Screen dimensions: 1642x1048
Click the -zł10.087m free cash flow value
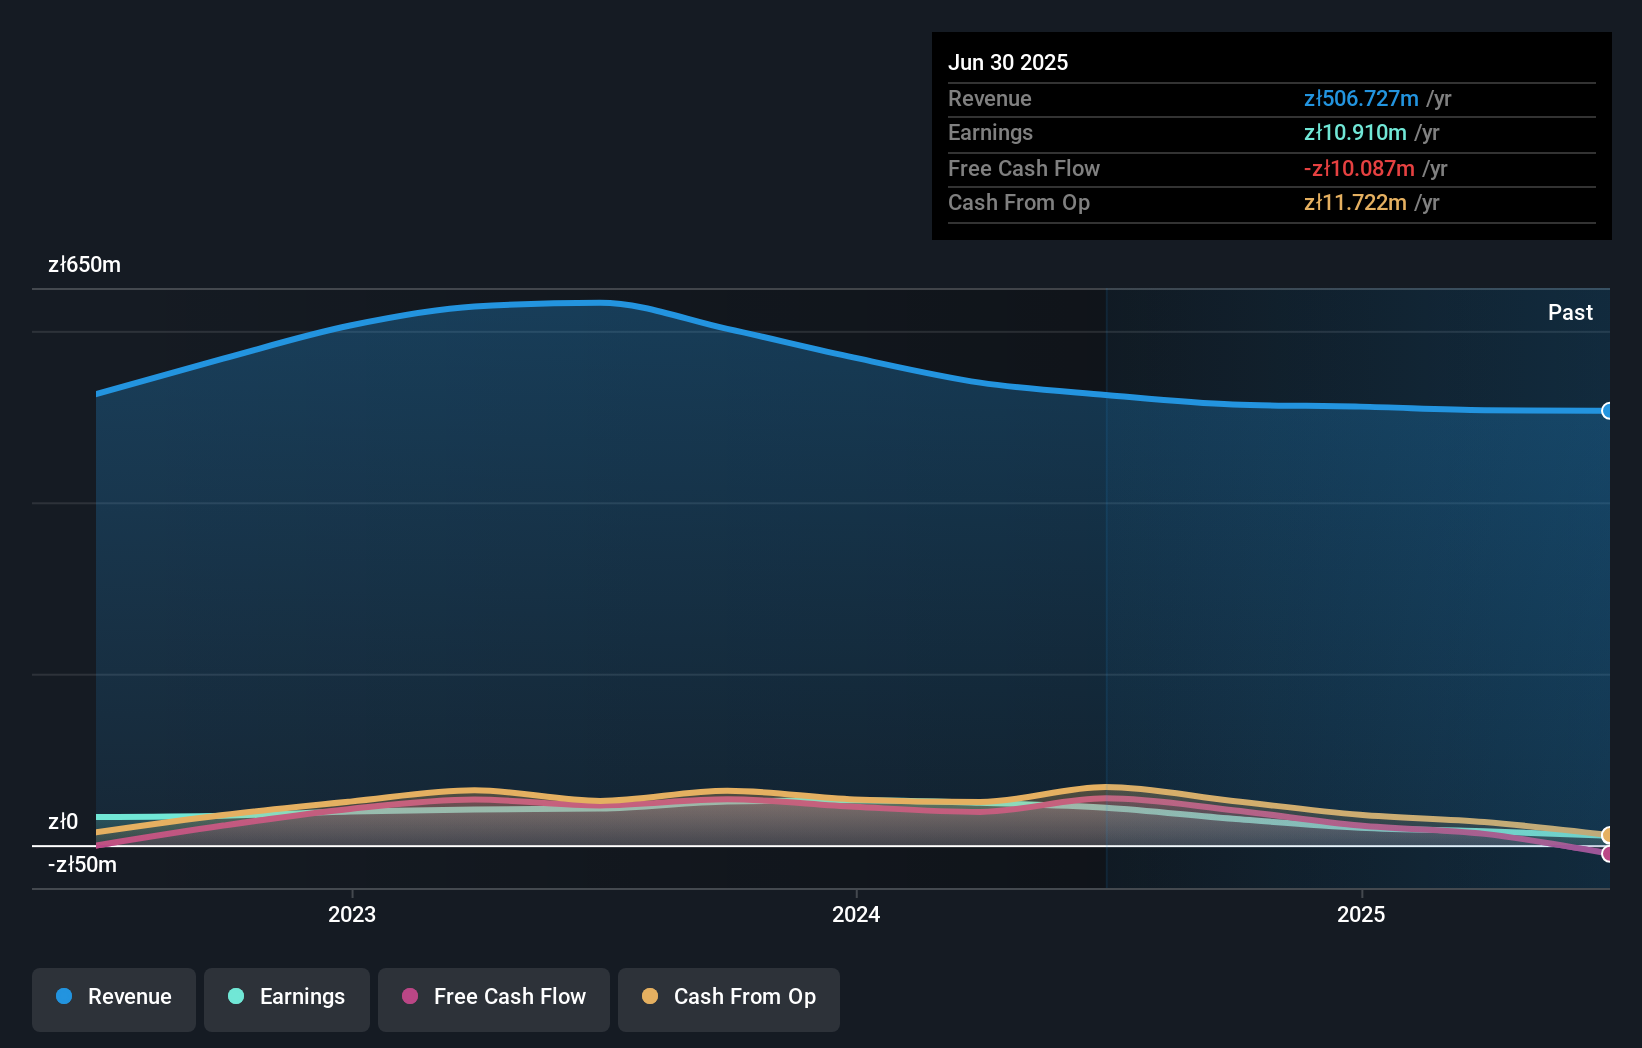(x=1359, y=169)
